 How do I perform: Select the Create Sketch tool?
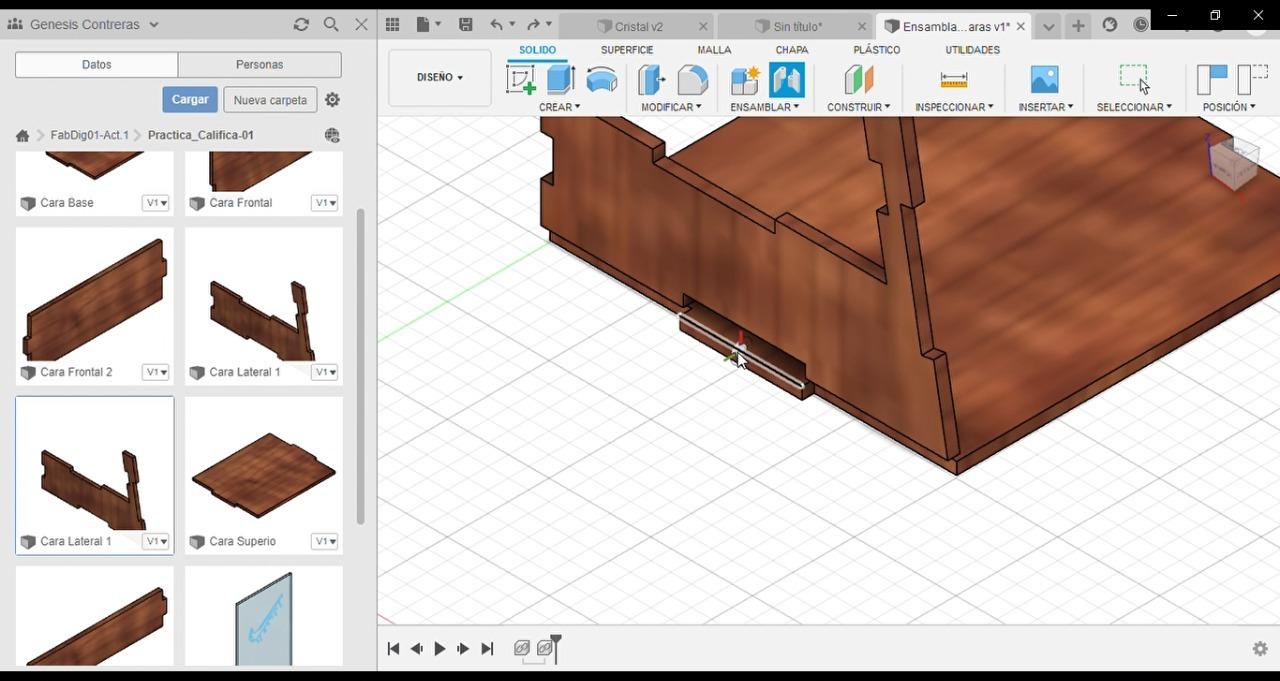point(521,80)
